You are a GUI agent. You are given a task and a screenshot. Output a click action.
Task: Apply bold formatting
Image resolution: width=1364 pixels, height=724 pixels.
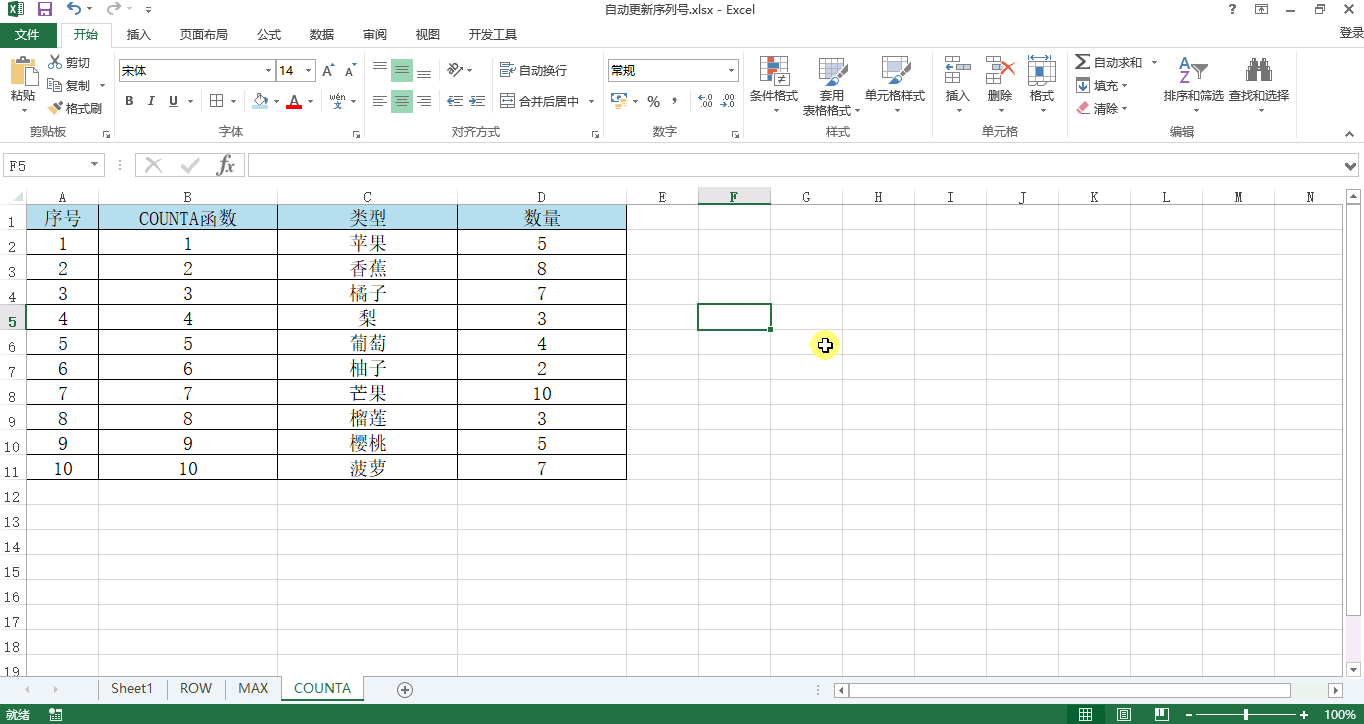(128, 101)
